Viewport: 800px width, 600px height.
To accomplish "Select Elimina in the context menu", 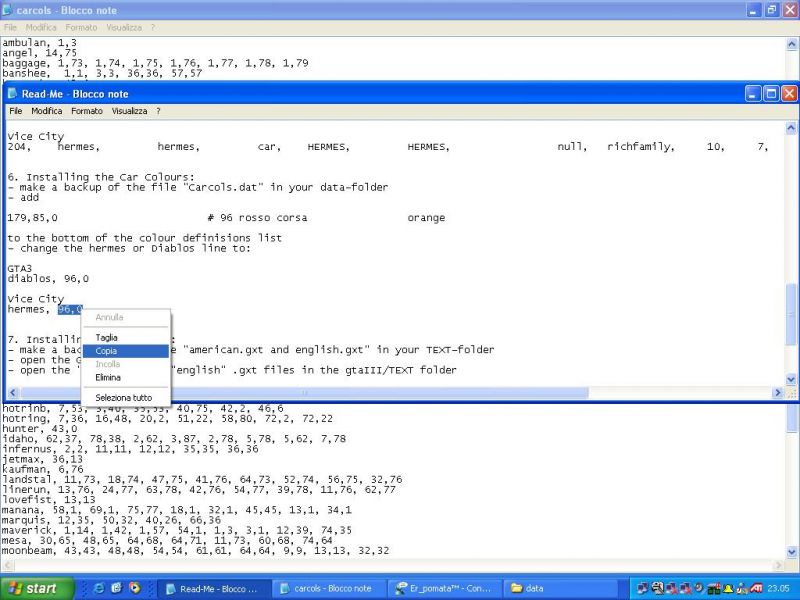I will click(108, 378).
